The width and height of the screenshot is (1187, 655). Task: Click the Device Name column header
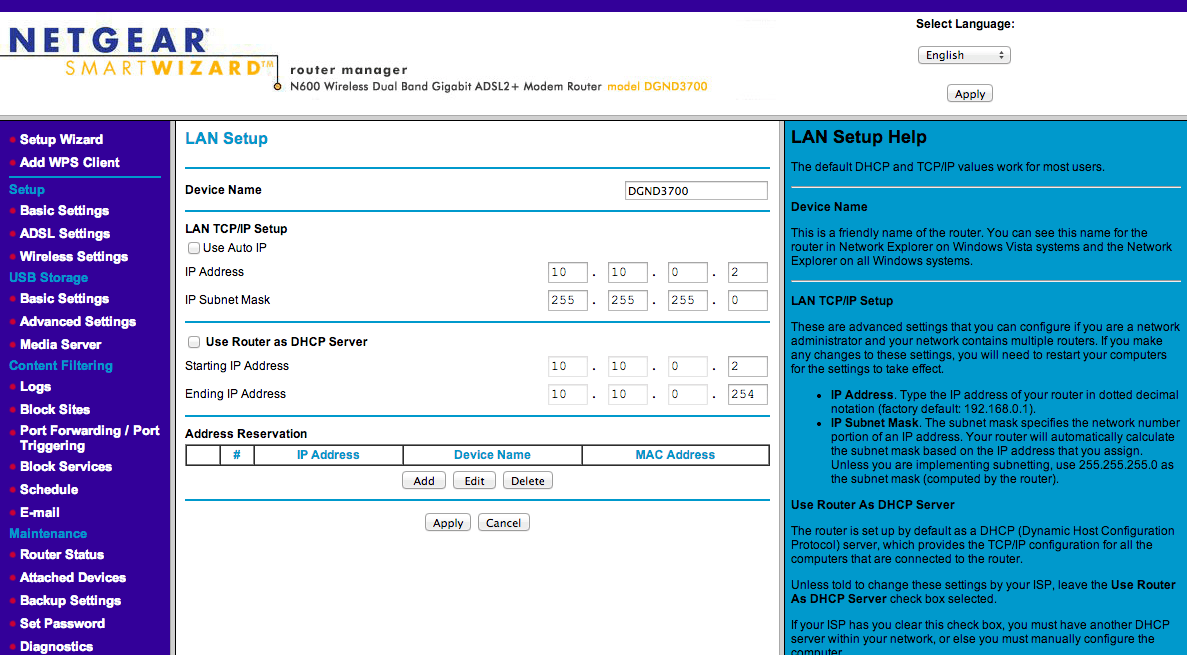point(492,454)
